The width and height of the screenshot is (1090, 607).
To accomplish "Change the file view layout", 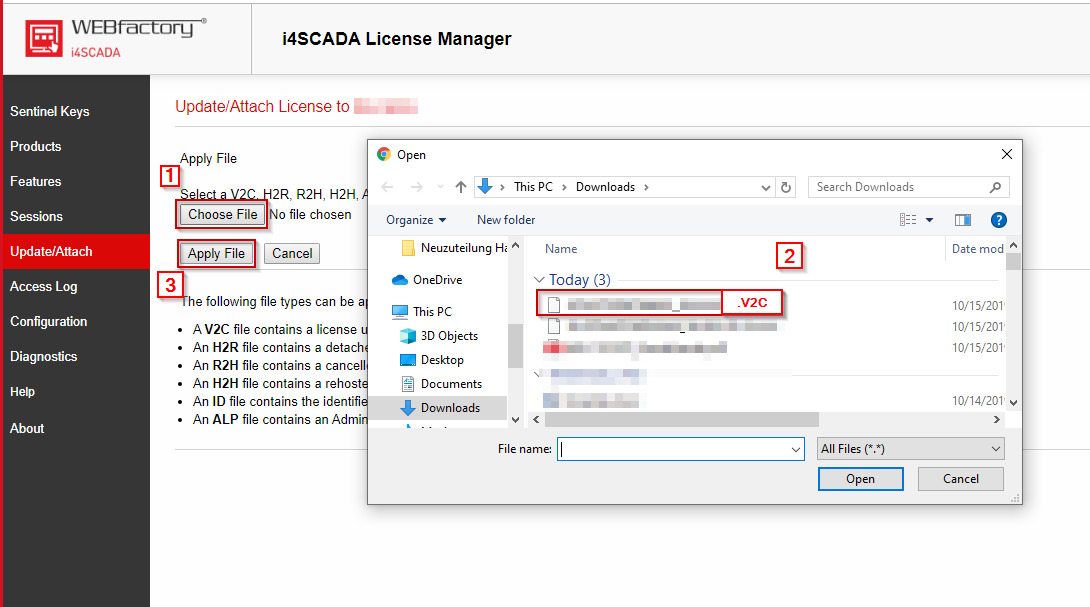I will [908, 220].
